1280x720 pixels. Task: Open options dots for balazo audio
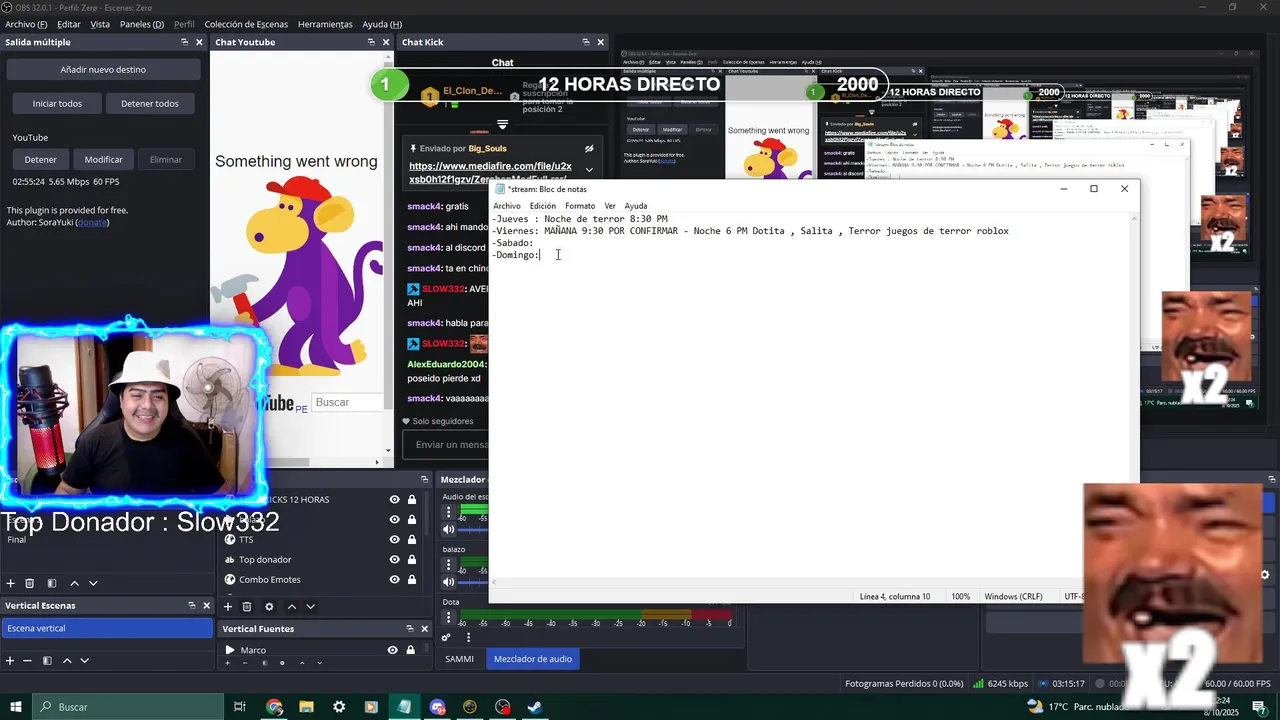pyautogui.click(x=449, y=565)
